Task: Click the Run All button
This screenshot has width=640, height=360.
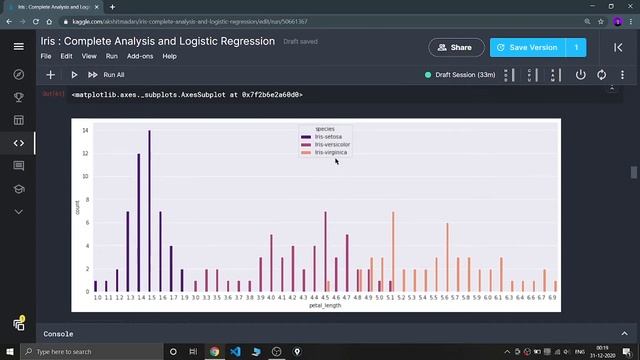Action: click(106, 75)
